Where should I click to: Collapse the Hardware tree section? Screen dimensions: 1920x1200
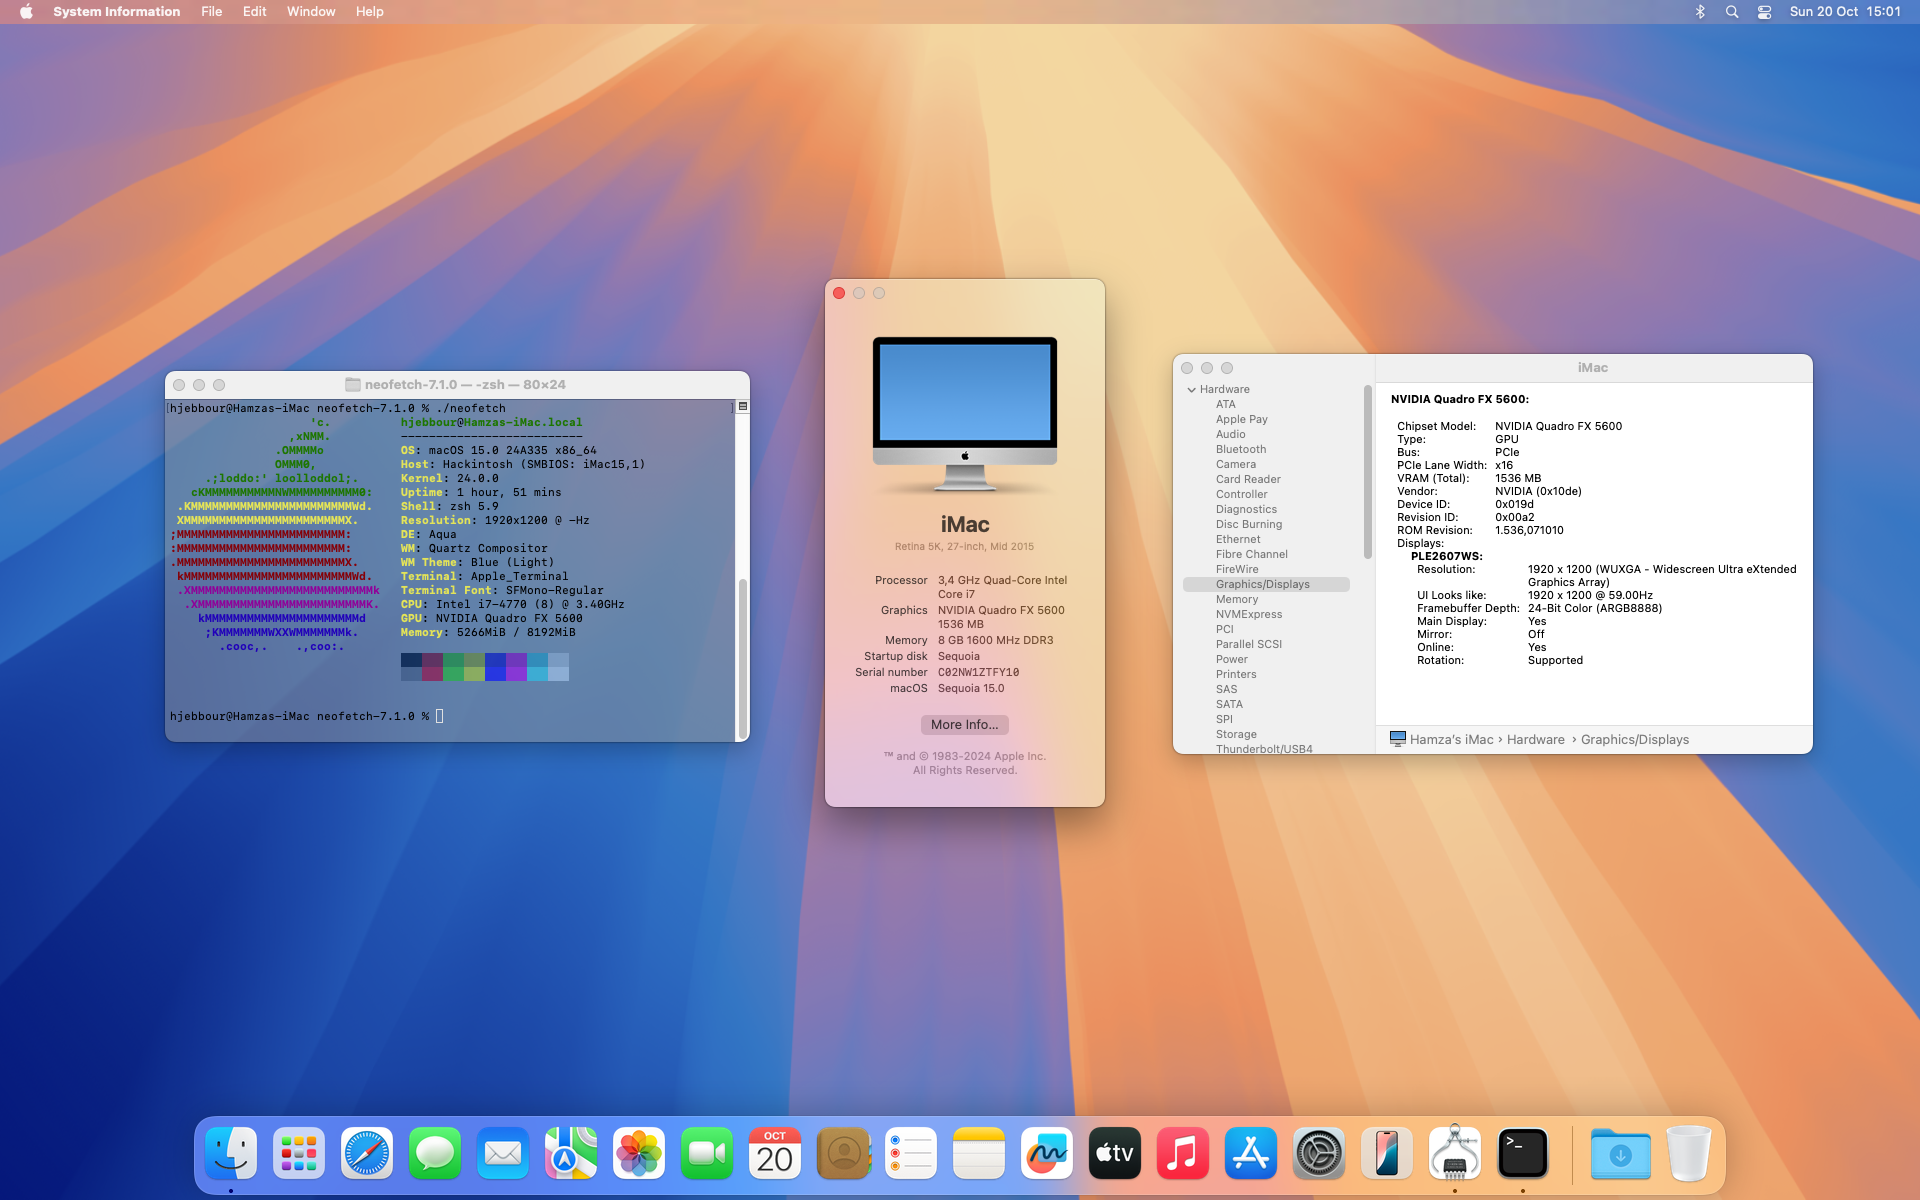(x=1191, y=390)
